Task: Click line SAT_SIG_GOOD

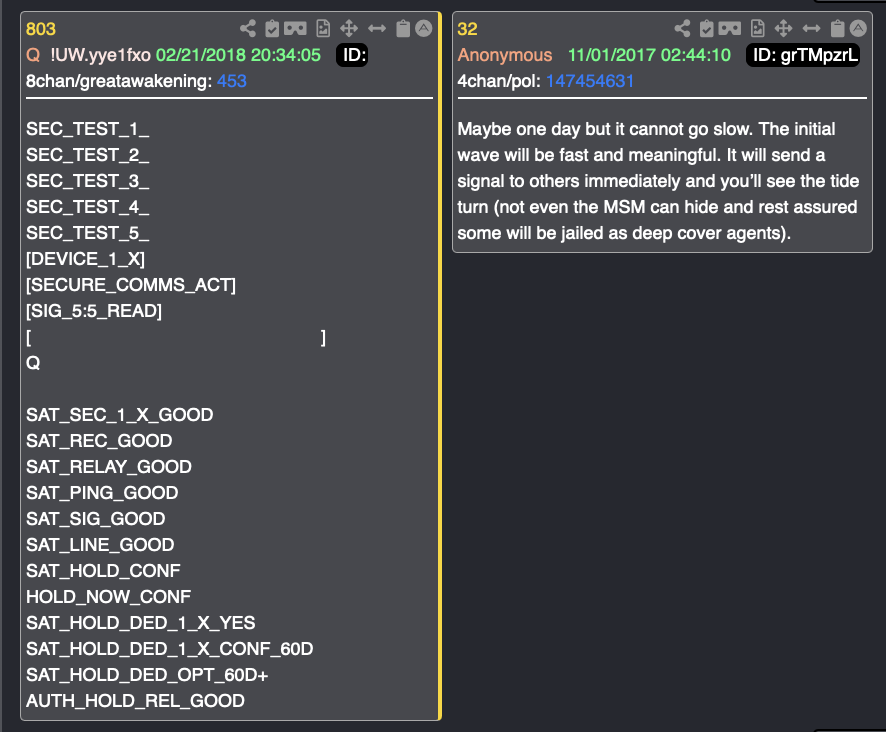Action: (x=95, y=519)
